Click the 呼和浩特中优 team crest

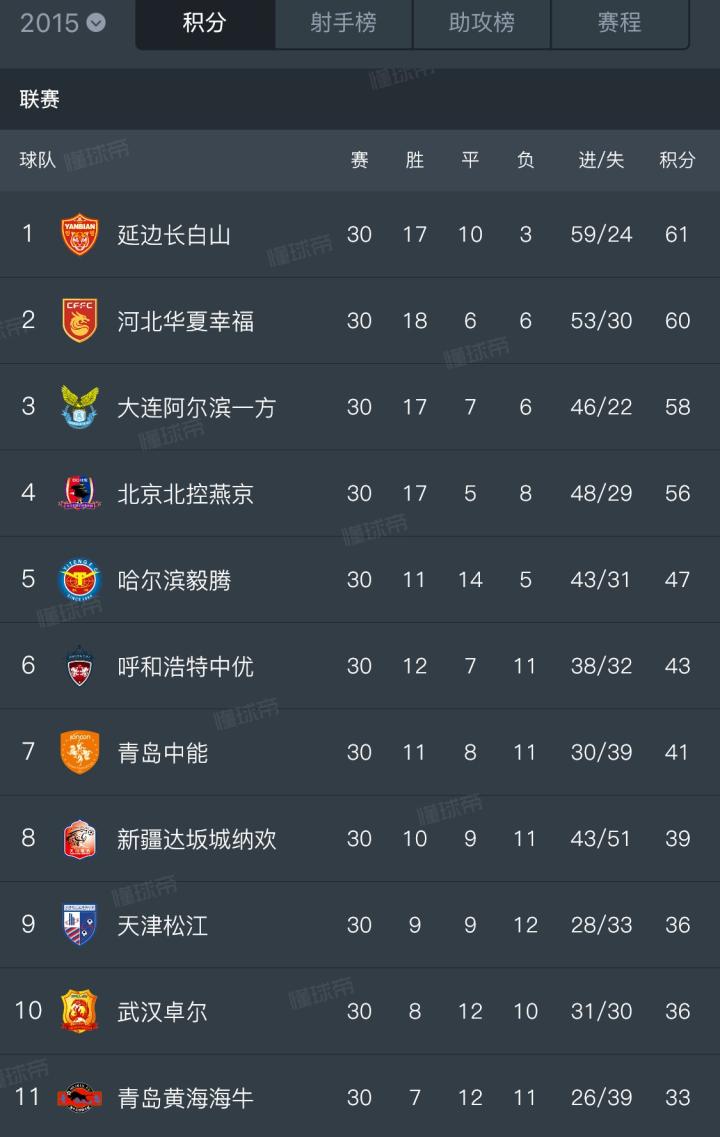80,665
